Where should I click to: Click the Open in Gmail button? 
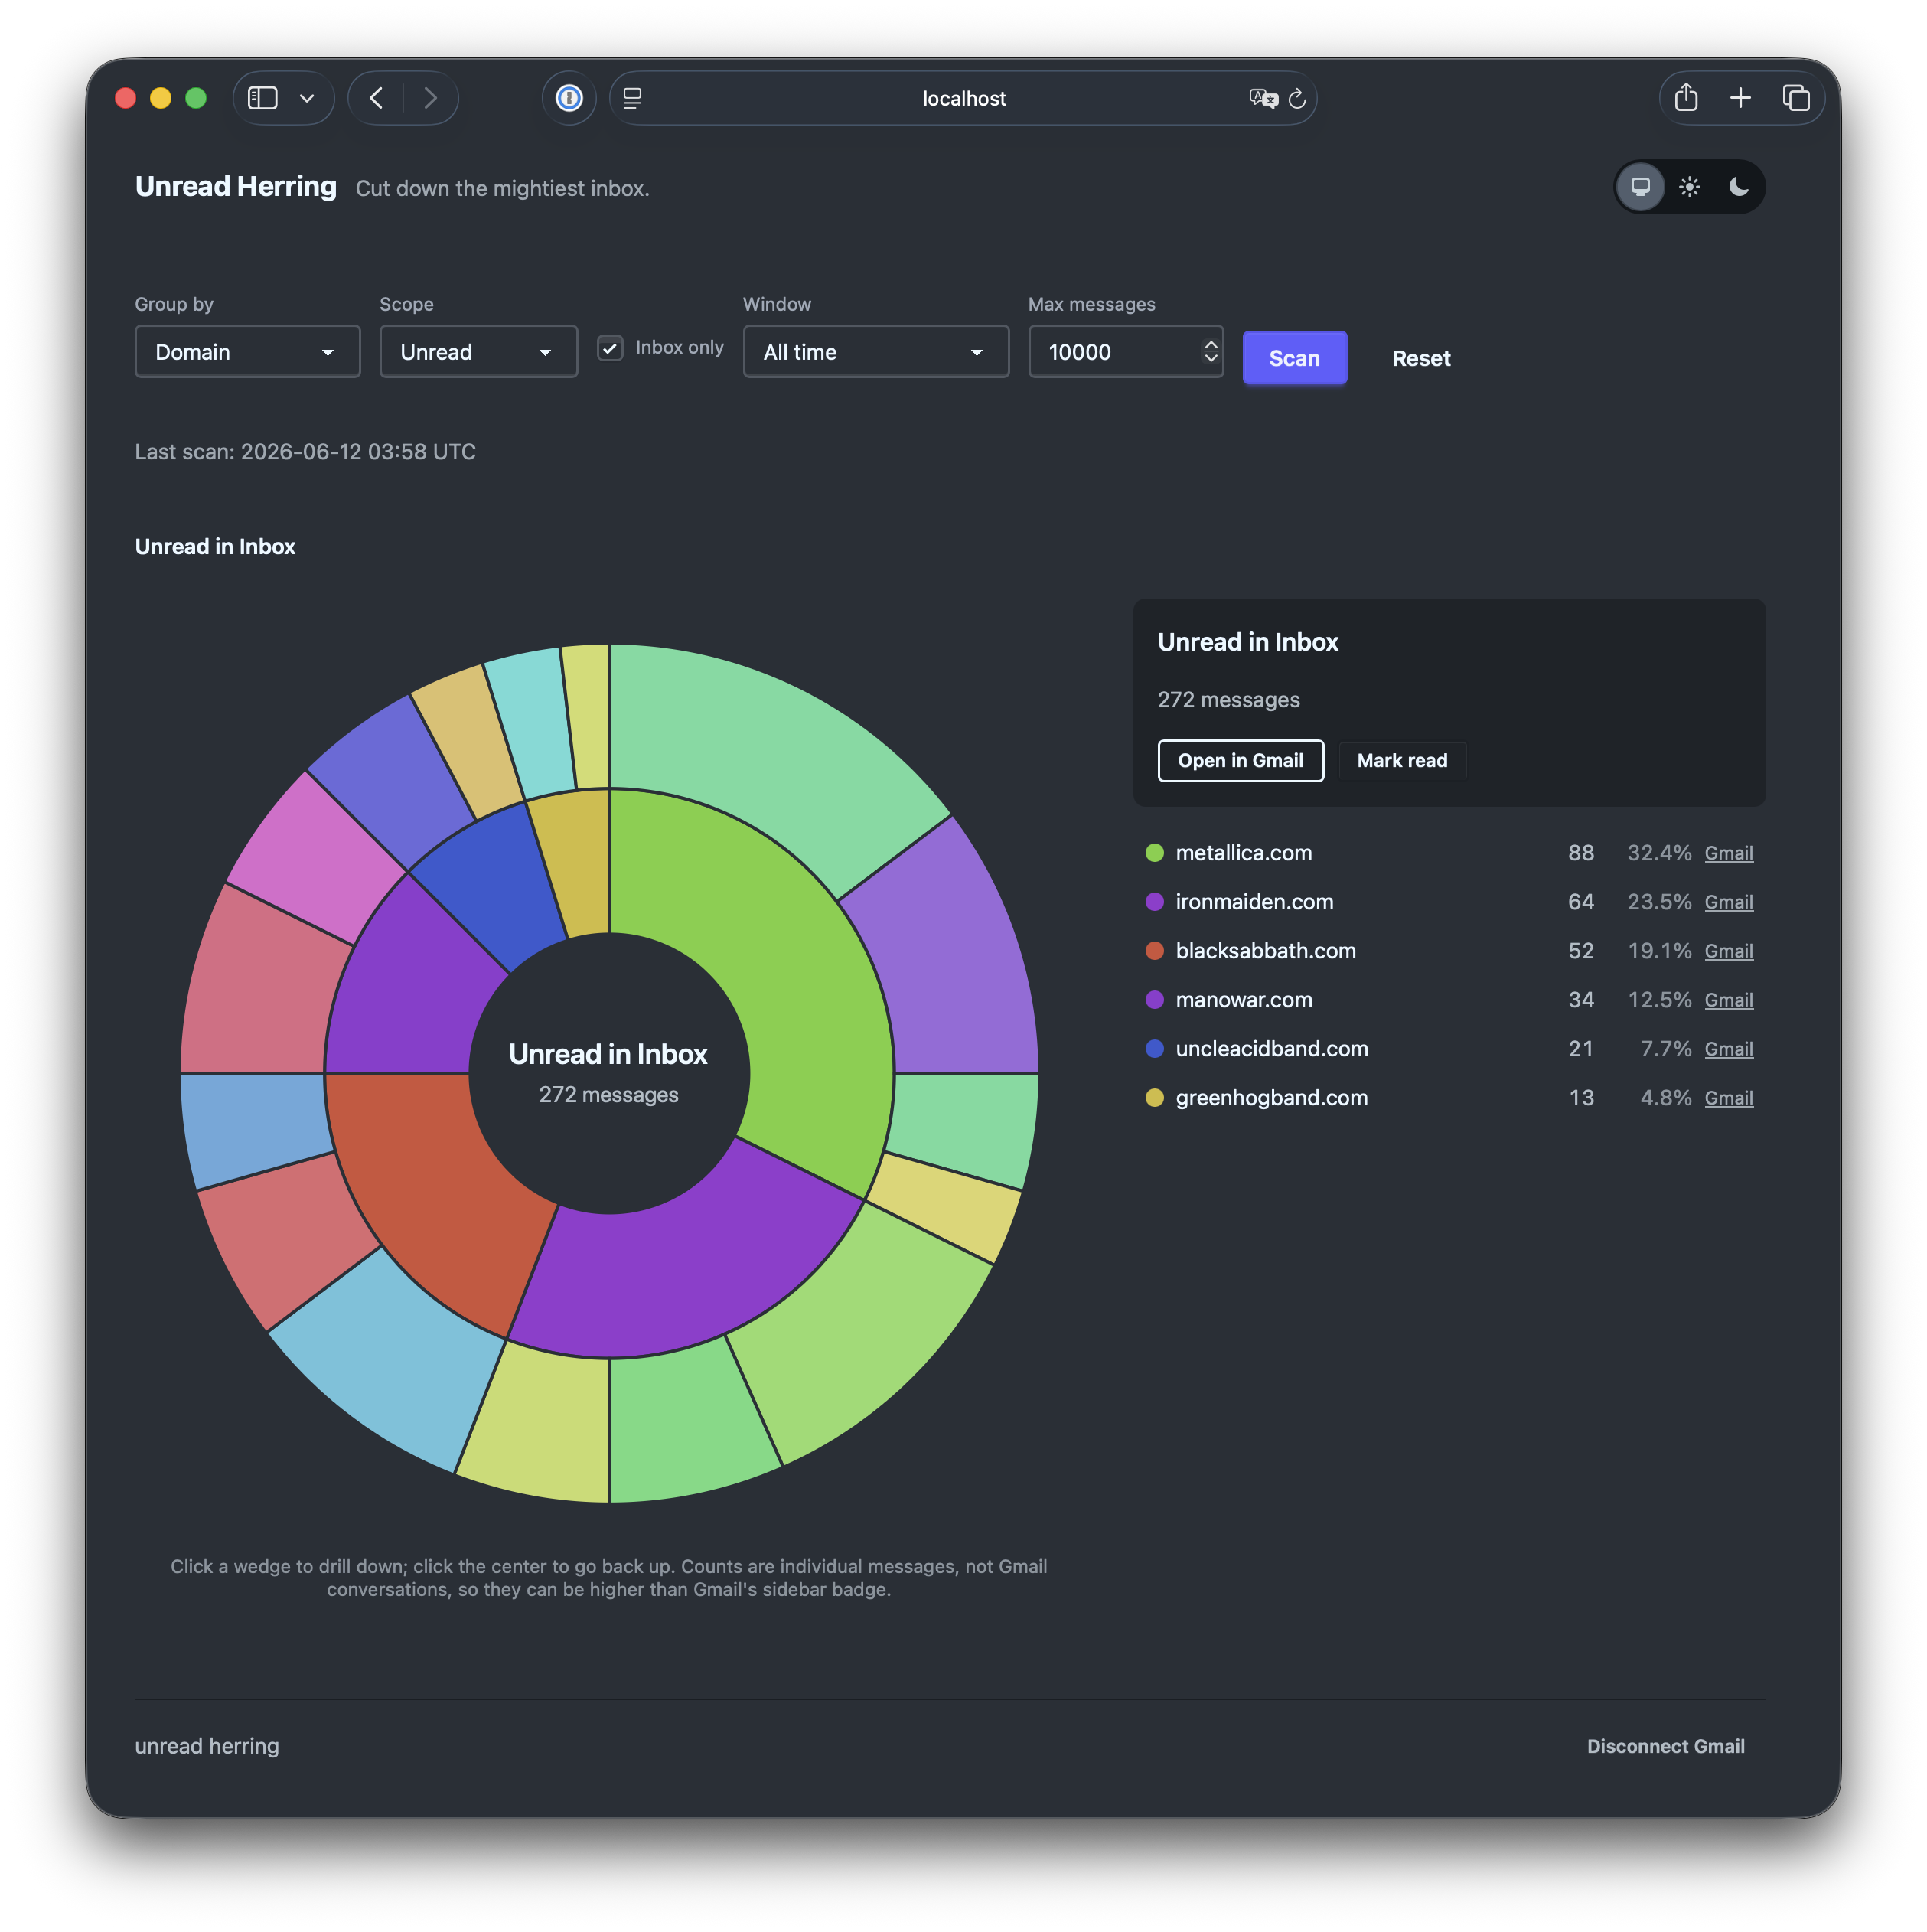click(1240, 760)
